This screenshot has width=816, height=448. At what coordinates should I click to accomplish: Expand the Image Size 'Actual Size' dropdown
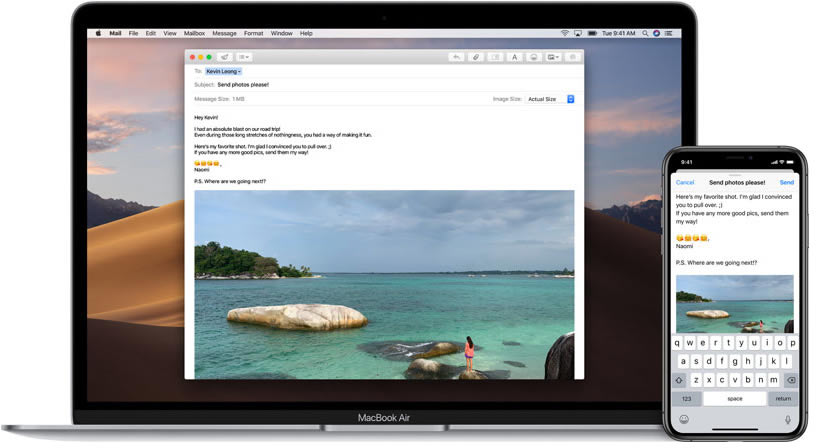[x=550, y=99]
